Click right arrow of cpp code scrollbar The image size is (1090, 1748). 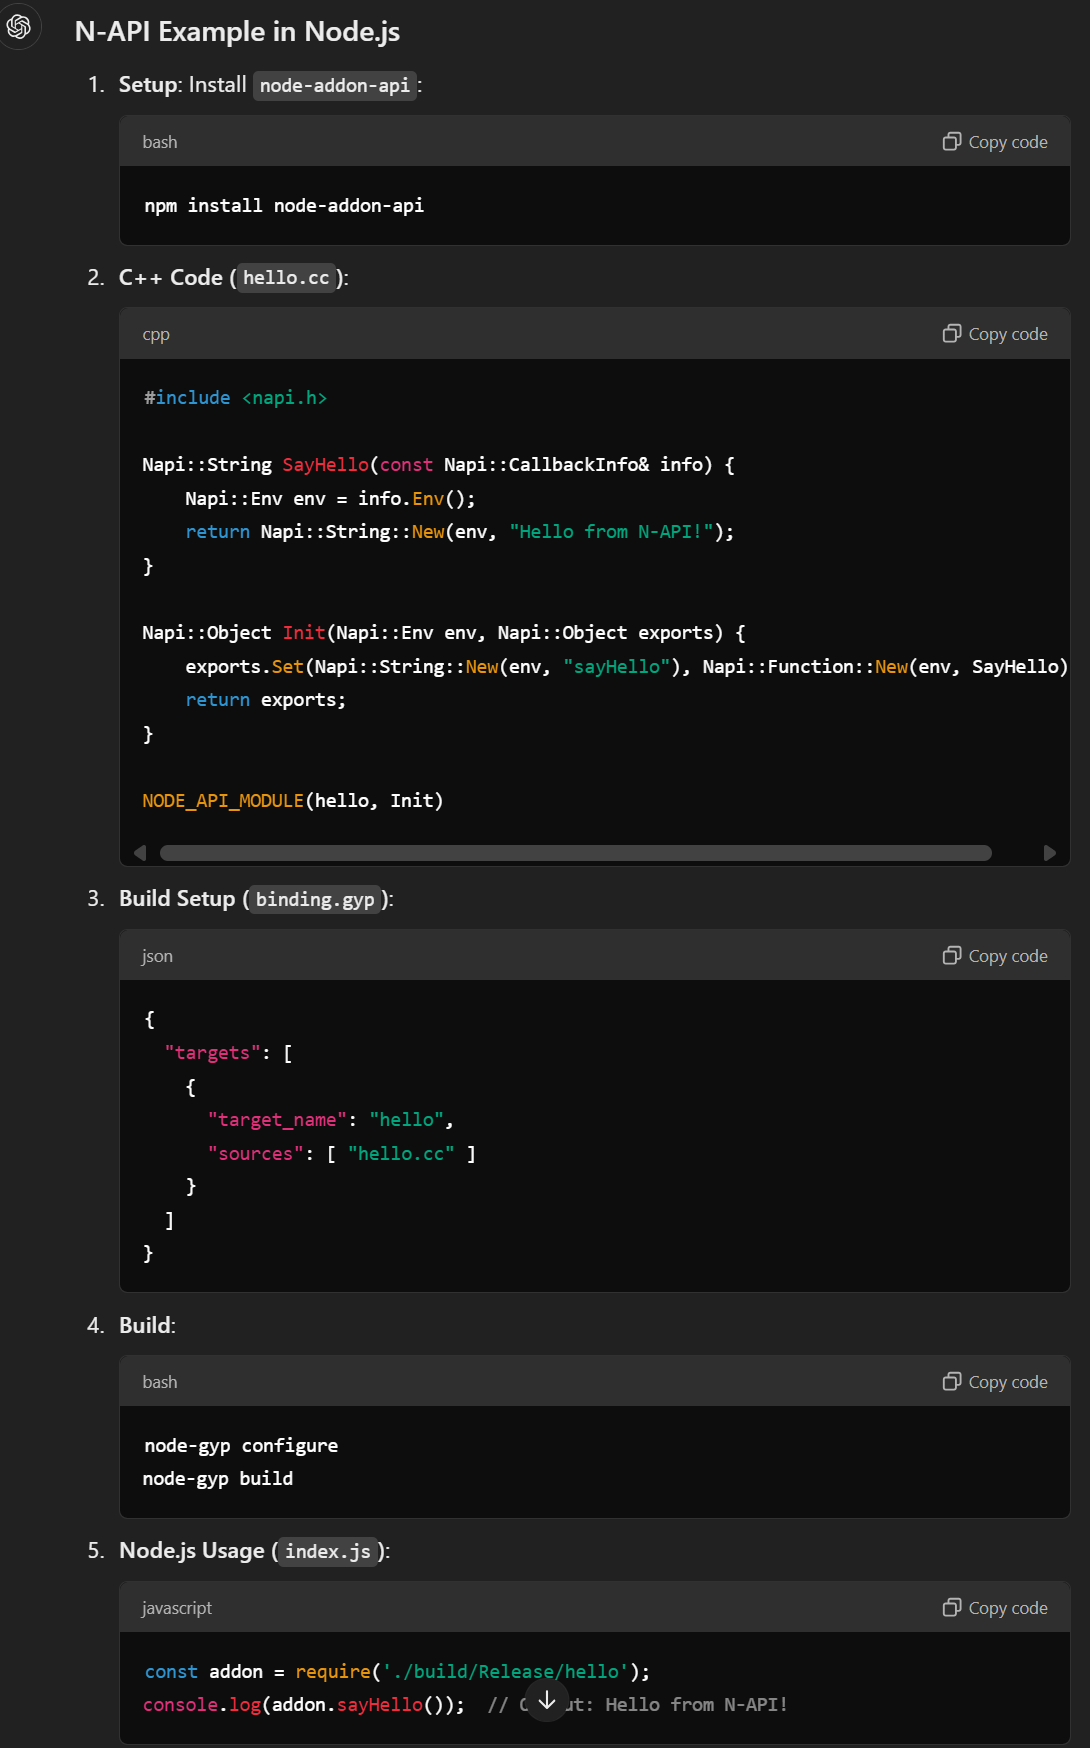click(x=1049, y=853)
